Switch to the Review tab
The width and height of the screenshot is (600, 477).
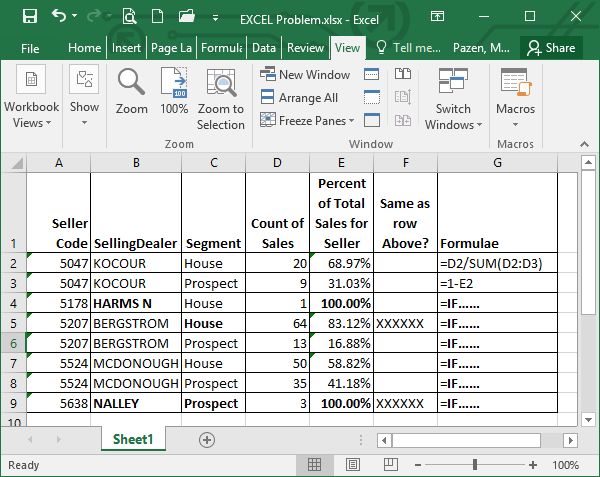305,48
